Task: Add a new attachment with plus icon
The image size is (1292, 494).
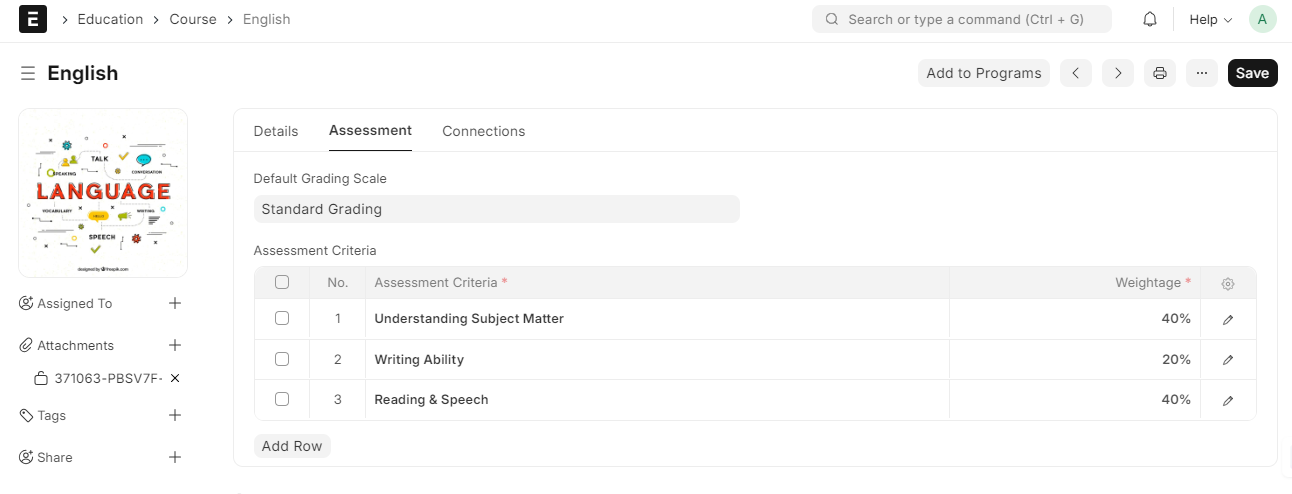Action: [x=175, y=345]
